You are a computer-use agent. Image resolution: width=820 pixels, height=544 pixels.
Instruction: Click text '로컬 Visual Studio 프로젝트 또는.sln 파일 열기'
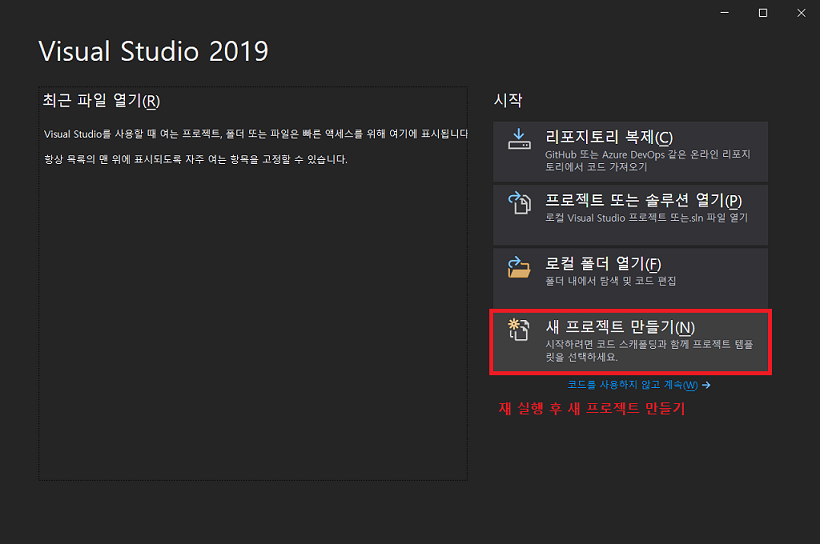pyautogui.click(x=646, y=218)
